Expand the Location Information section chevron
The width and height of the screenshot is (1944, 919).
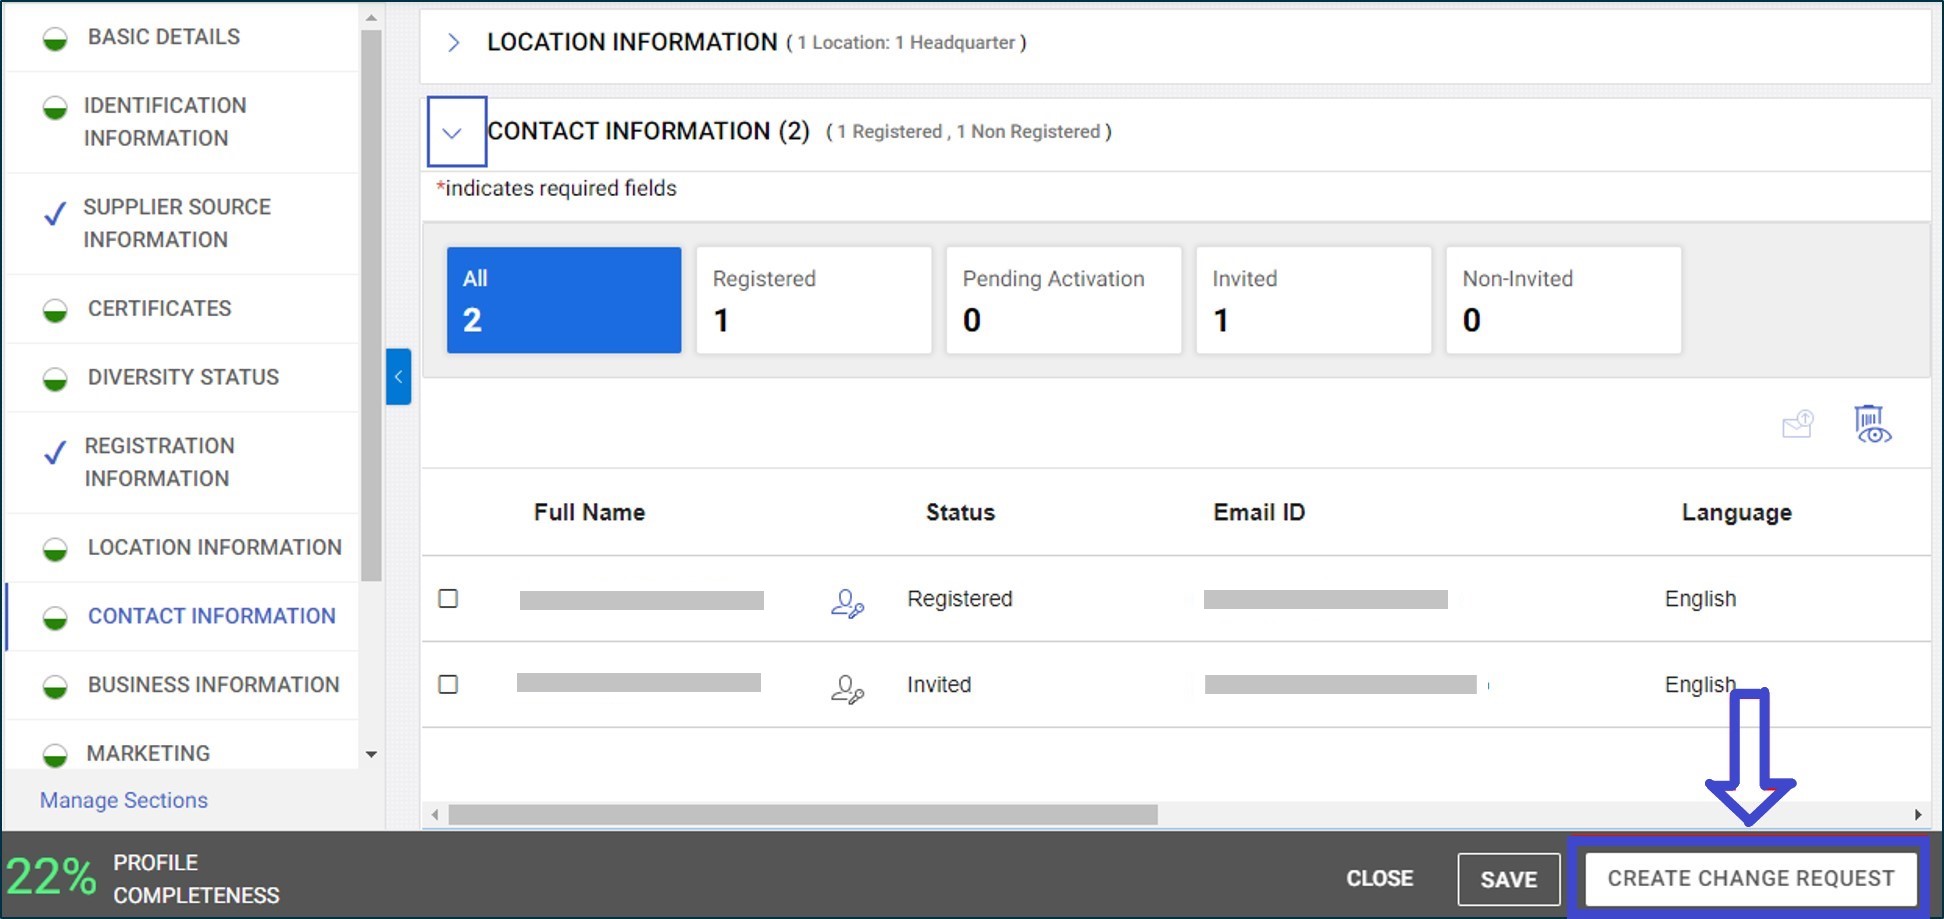point(453,42)
